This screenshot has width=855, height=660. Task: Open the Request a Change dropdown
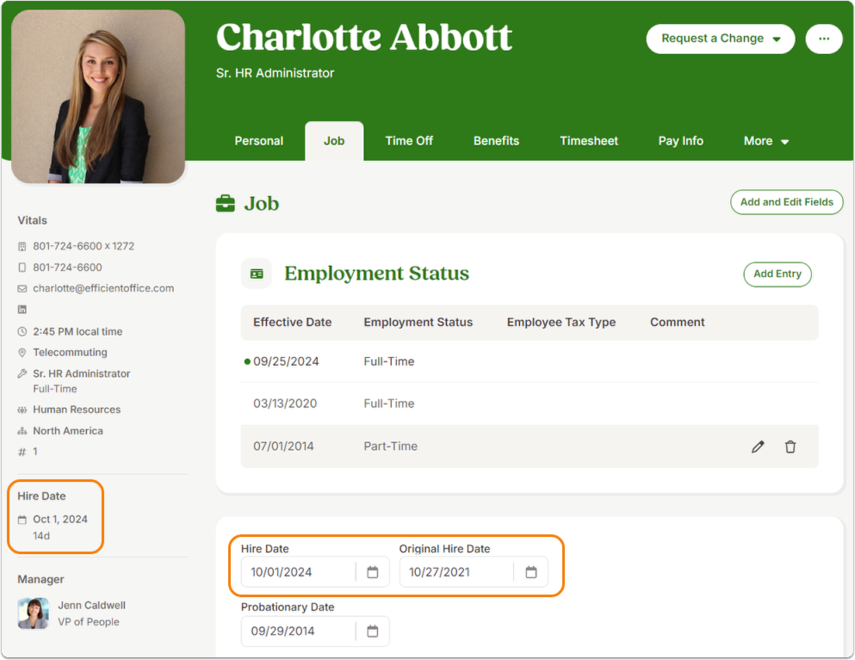point(720,39)
